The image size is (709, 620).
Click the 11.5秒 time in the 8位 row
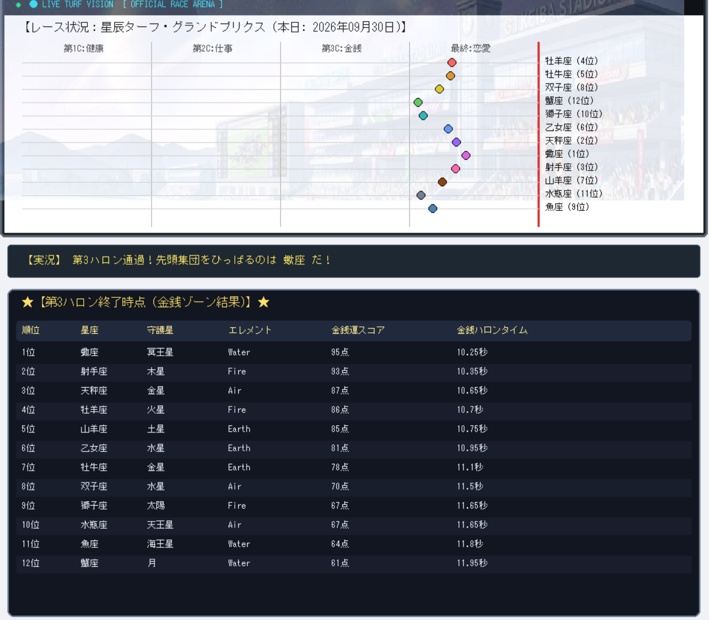[x=470, y=487]
